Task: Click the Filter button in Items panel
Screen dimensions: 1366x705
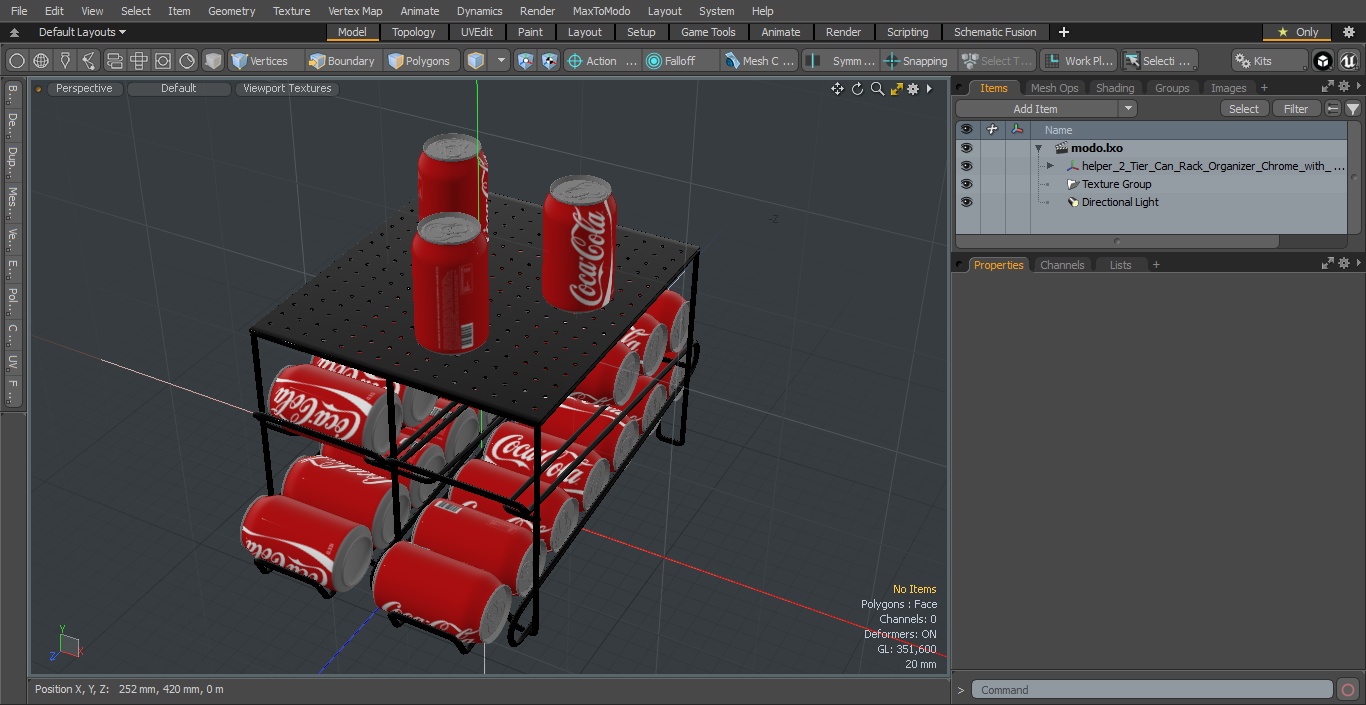Action: (1296, 109)
